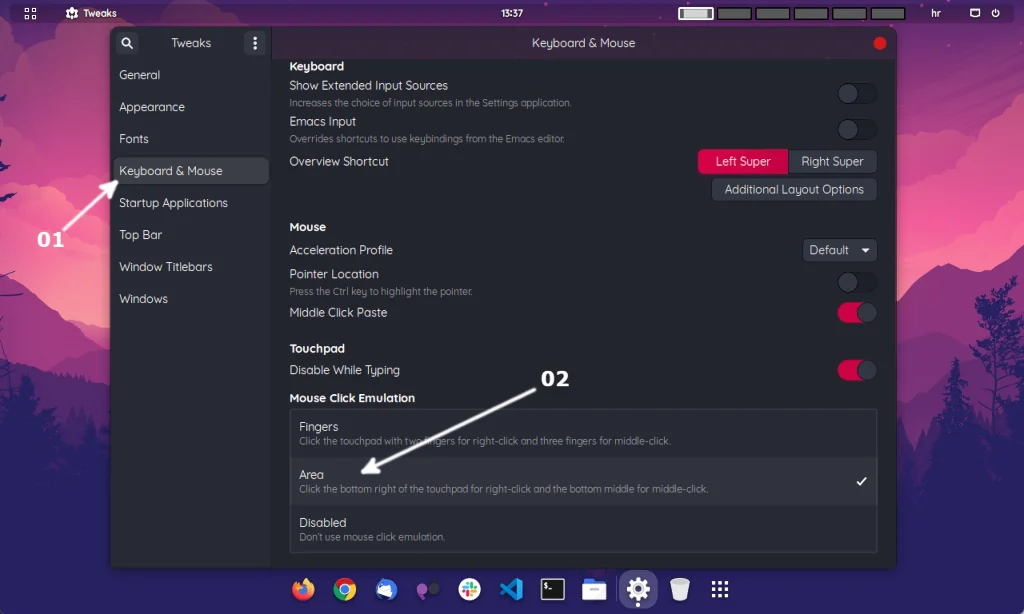The height and width of the screenshot is (614, 1024).
Task: Open the Thunderbird mail client
Action: pyautogui.click(x=386, y=589)
